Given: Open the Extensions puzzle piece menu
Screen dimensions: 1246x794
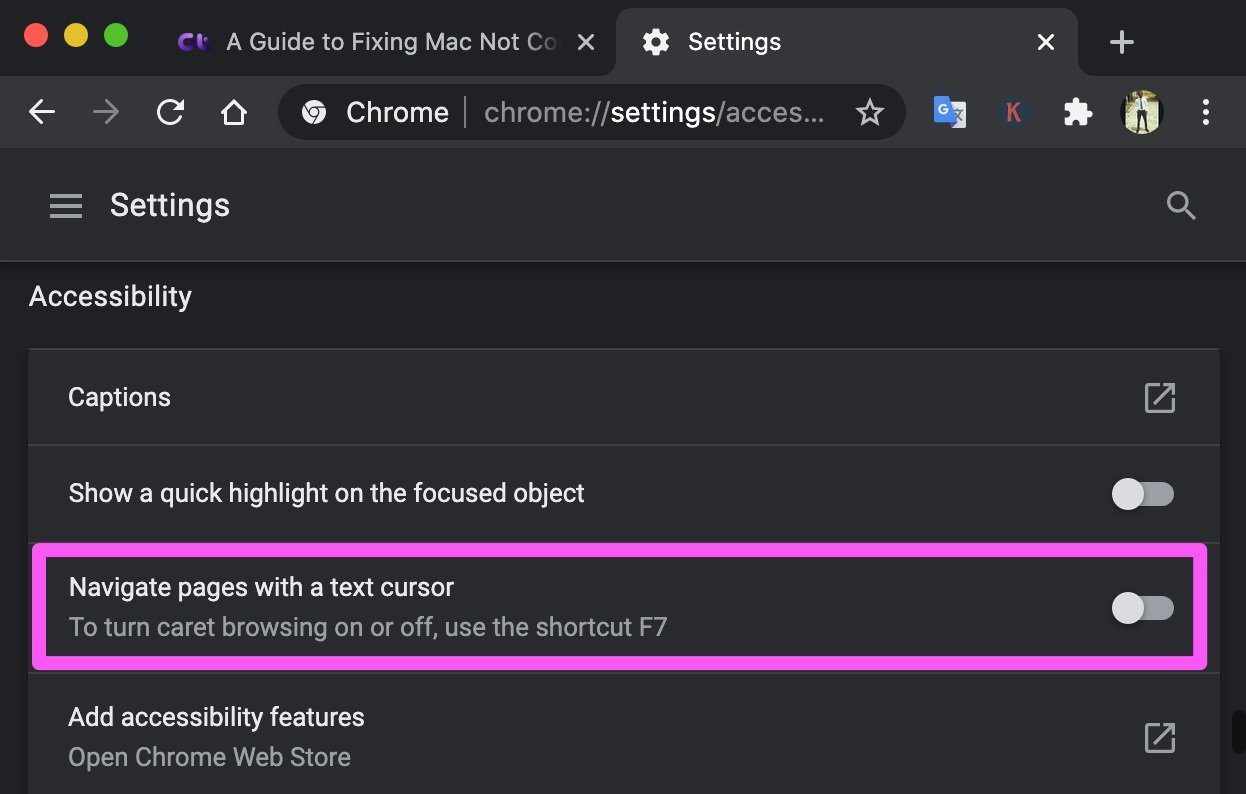Looking at the screenshot, I should tap(1077, 112).
